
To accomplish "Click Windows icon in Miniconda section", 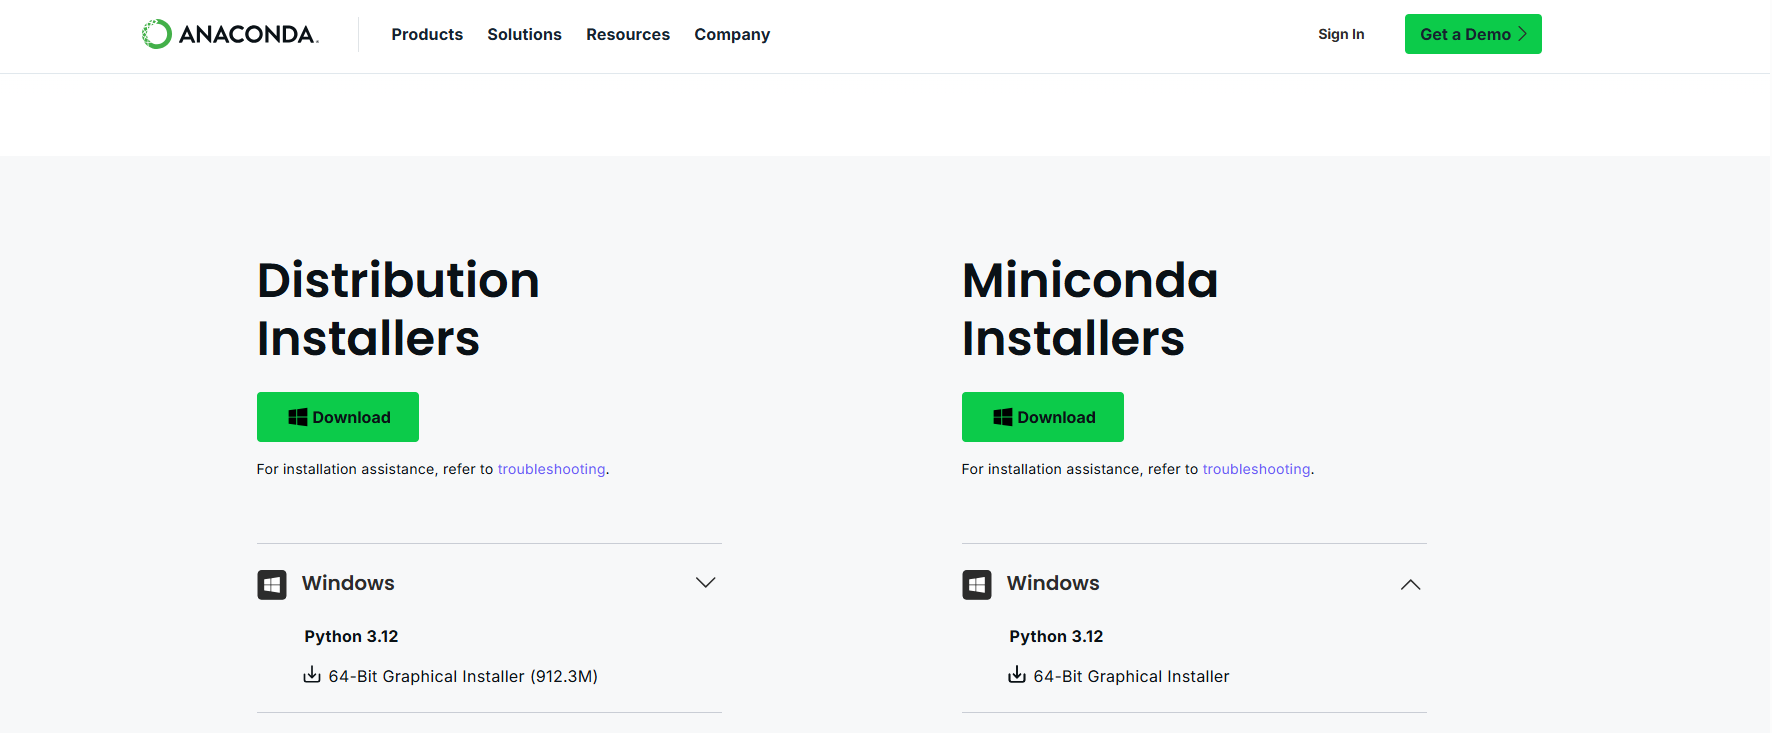I will pos(977,584).
